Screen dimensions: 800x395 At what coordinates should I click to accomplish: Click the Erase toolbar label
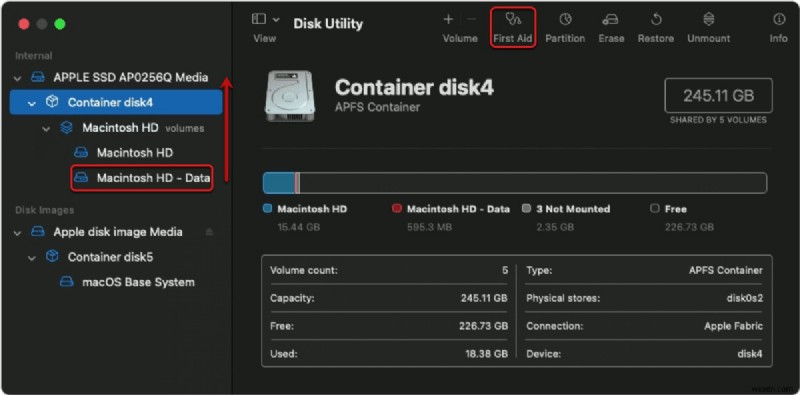click(611, 38)
